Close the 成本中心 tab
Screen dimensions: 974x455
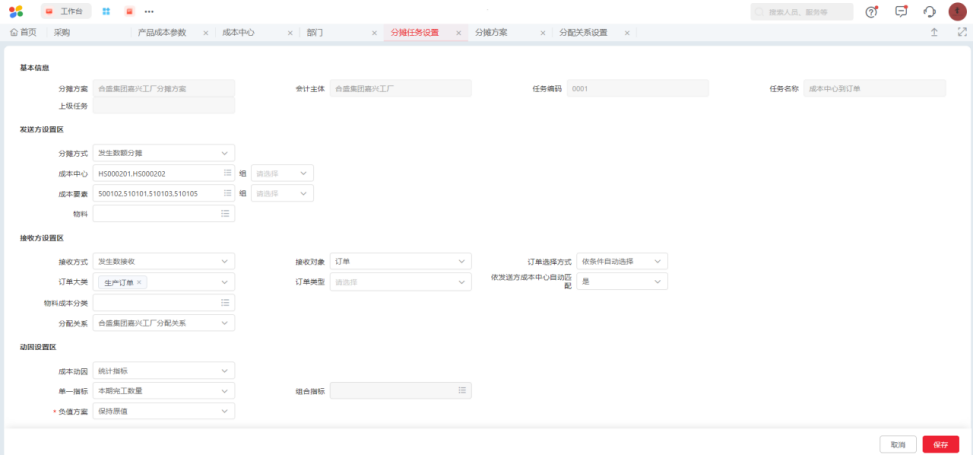pos(289,33)
